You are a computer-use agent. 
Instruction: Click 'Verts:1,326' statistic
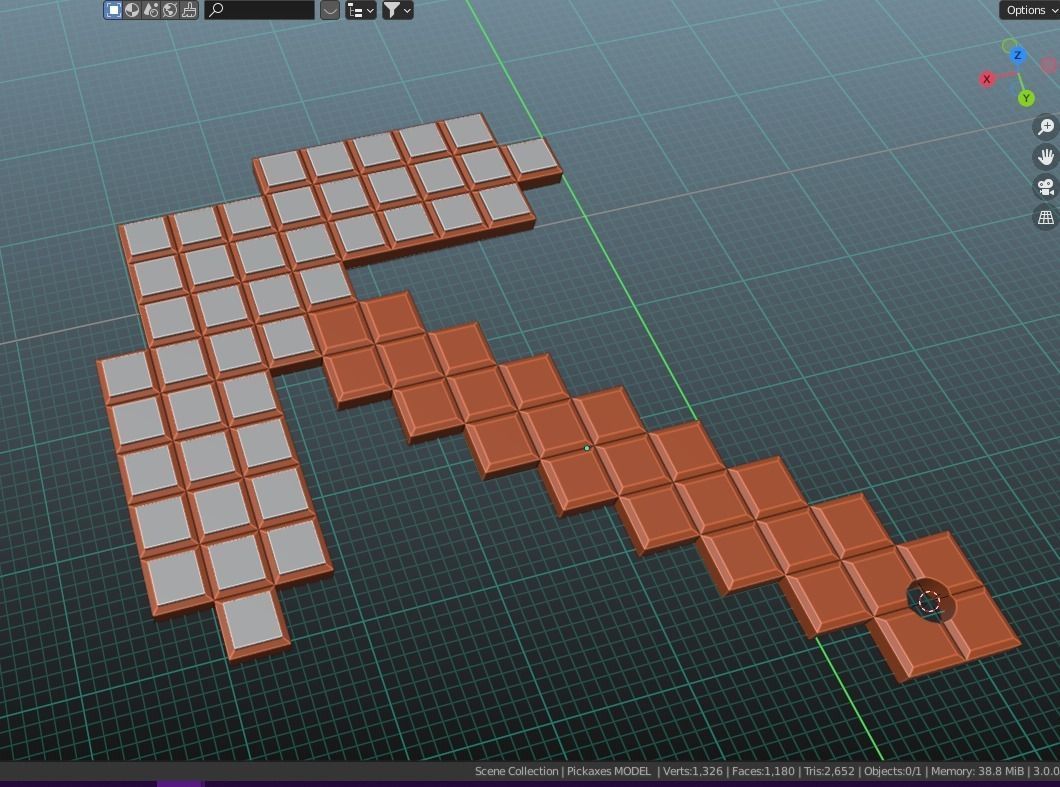click(692, 771)
